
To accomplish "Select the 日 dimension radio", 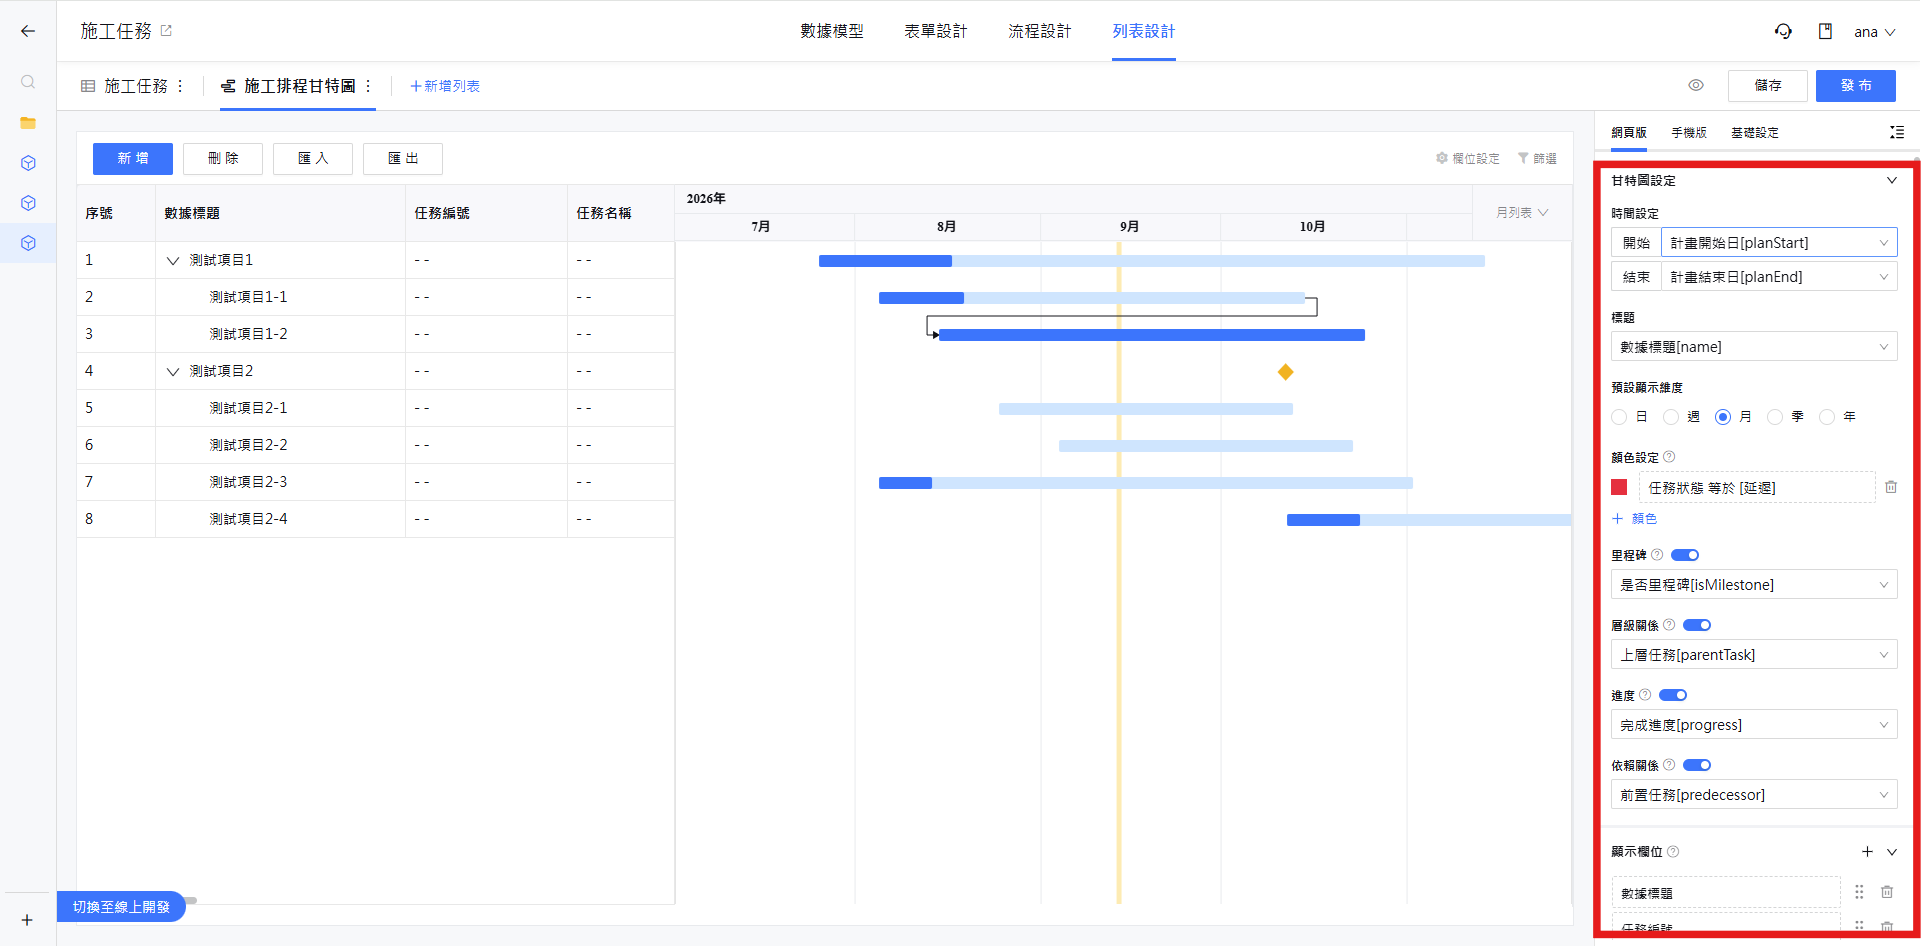I will [1619, 417].
